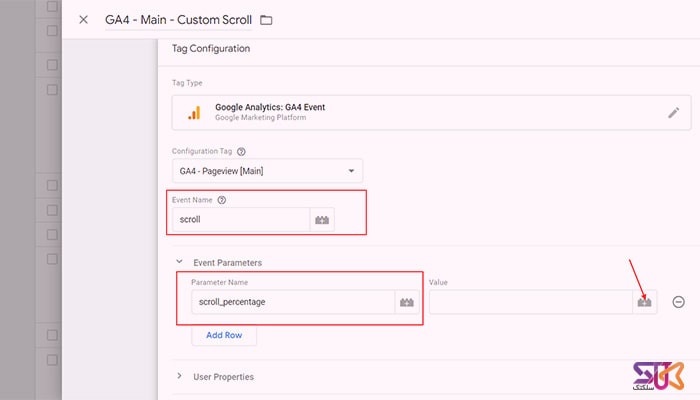This screenshot has height=400, width=700.
Task: Close the tag editor with the X icon
Action: tap(83, 20)
